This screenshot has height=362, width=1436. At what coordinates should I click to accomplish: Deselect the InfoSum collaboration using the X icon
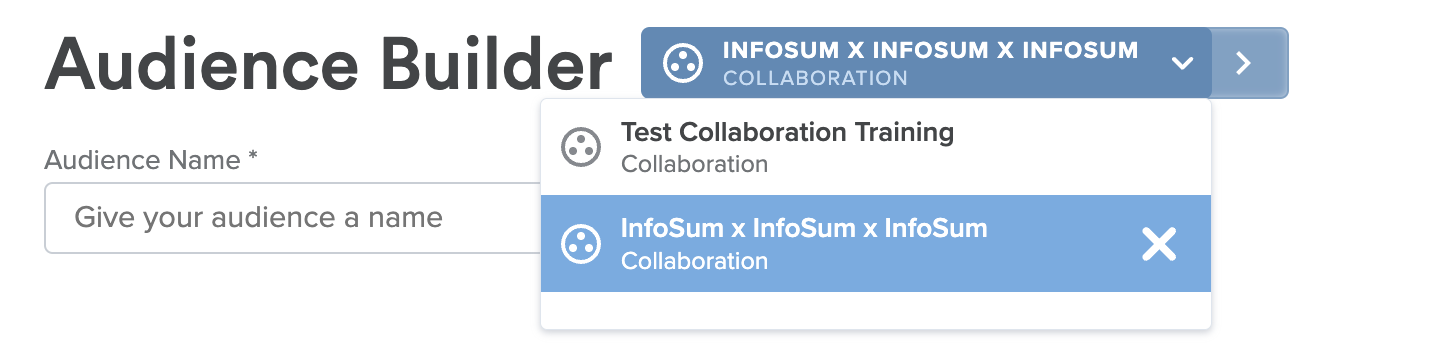coord(1159,244)
